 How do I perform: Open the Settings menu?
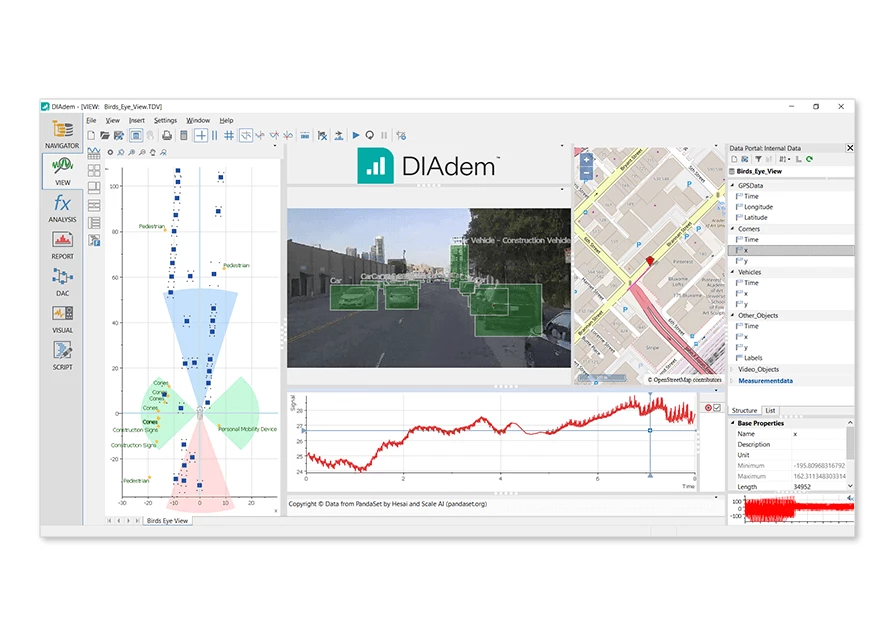click(165, 120)
